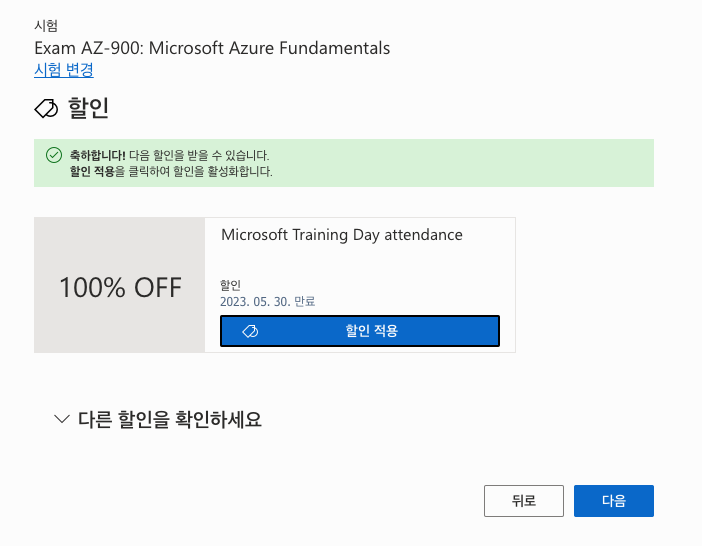
Task: Click the green checkmark circle icon
Action: pos(54,155)
